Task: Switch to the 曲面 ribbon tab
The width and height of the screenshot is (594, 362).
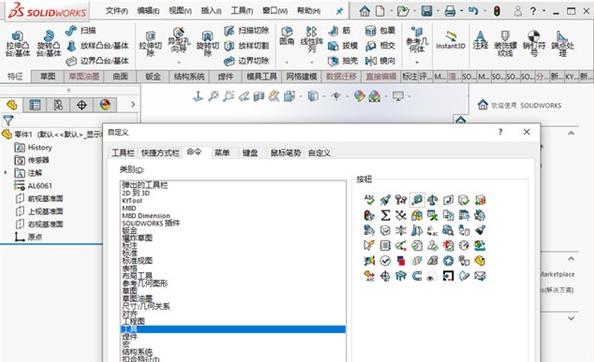Action: tap(120, 76)
